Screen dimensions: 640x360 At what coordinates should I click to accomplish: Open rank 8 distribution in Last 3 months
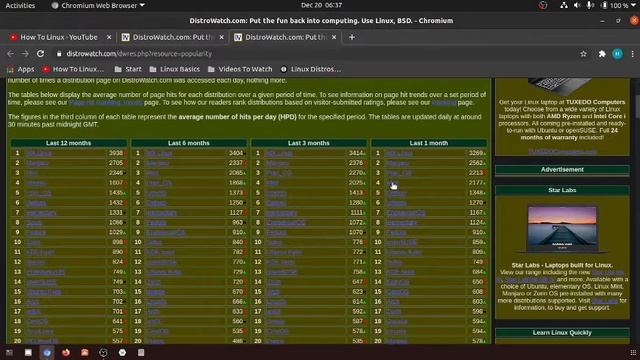(285, 223)
